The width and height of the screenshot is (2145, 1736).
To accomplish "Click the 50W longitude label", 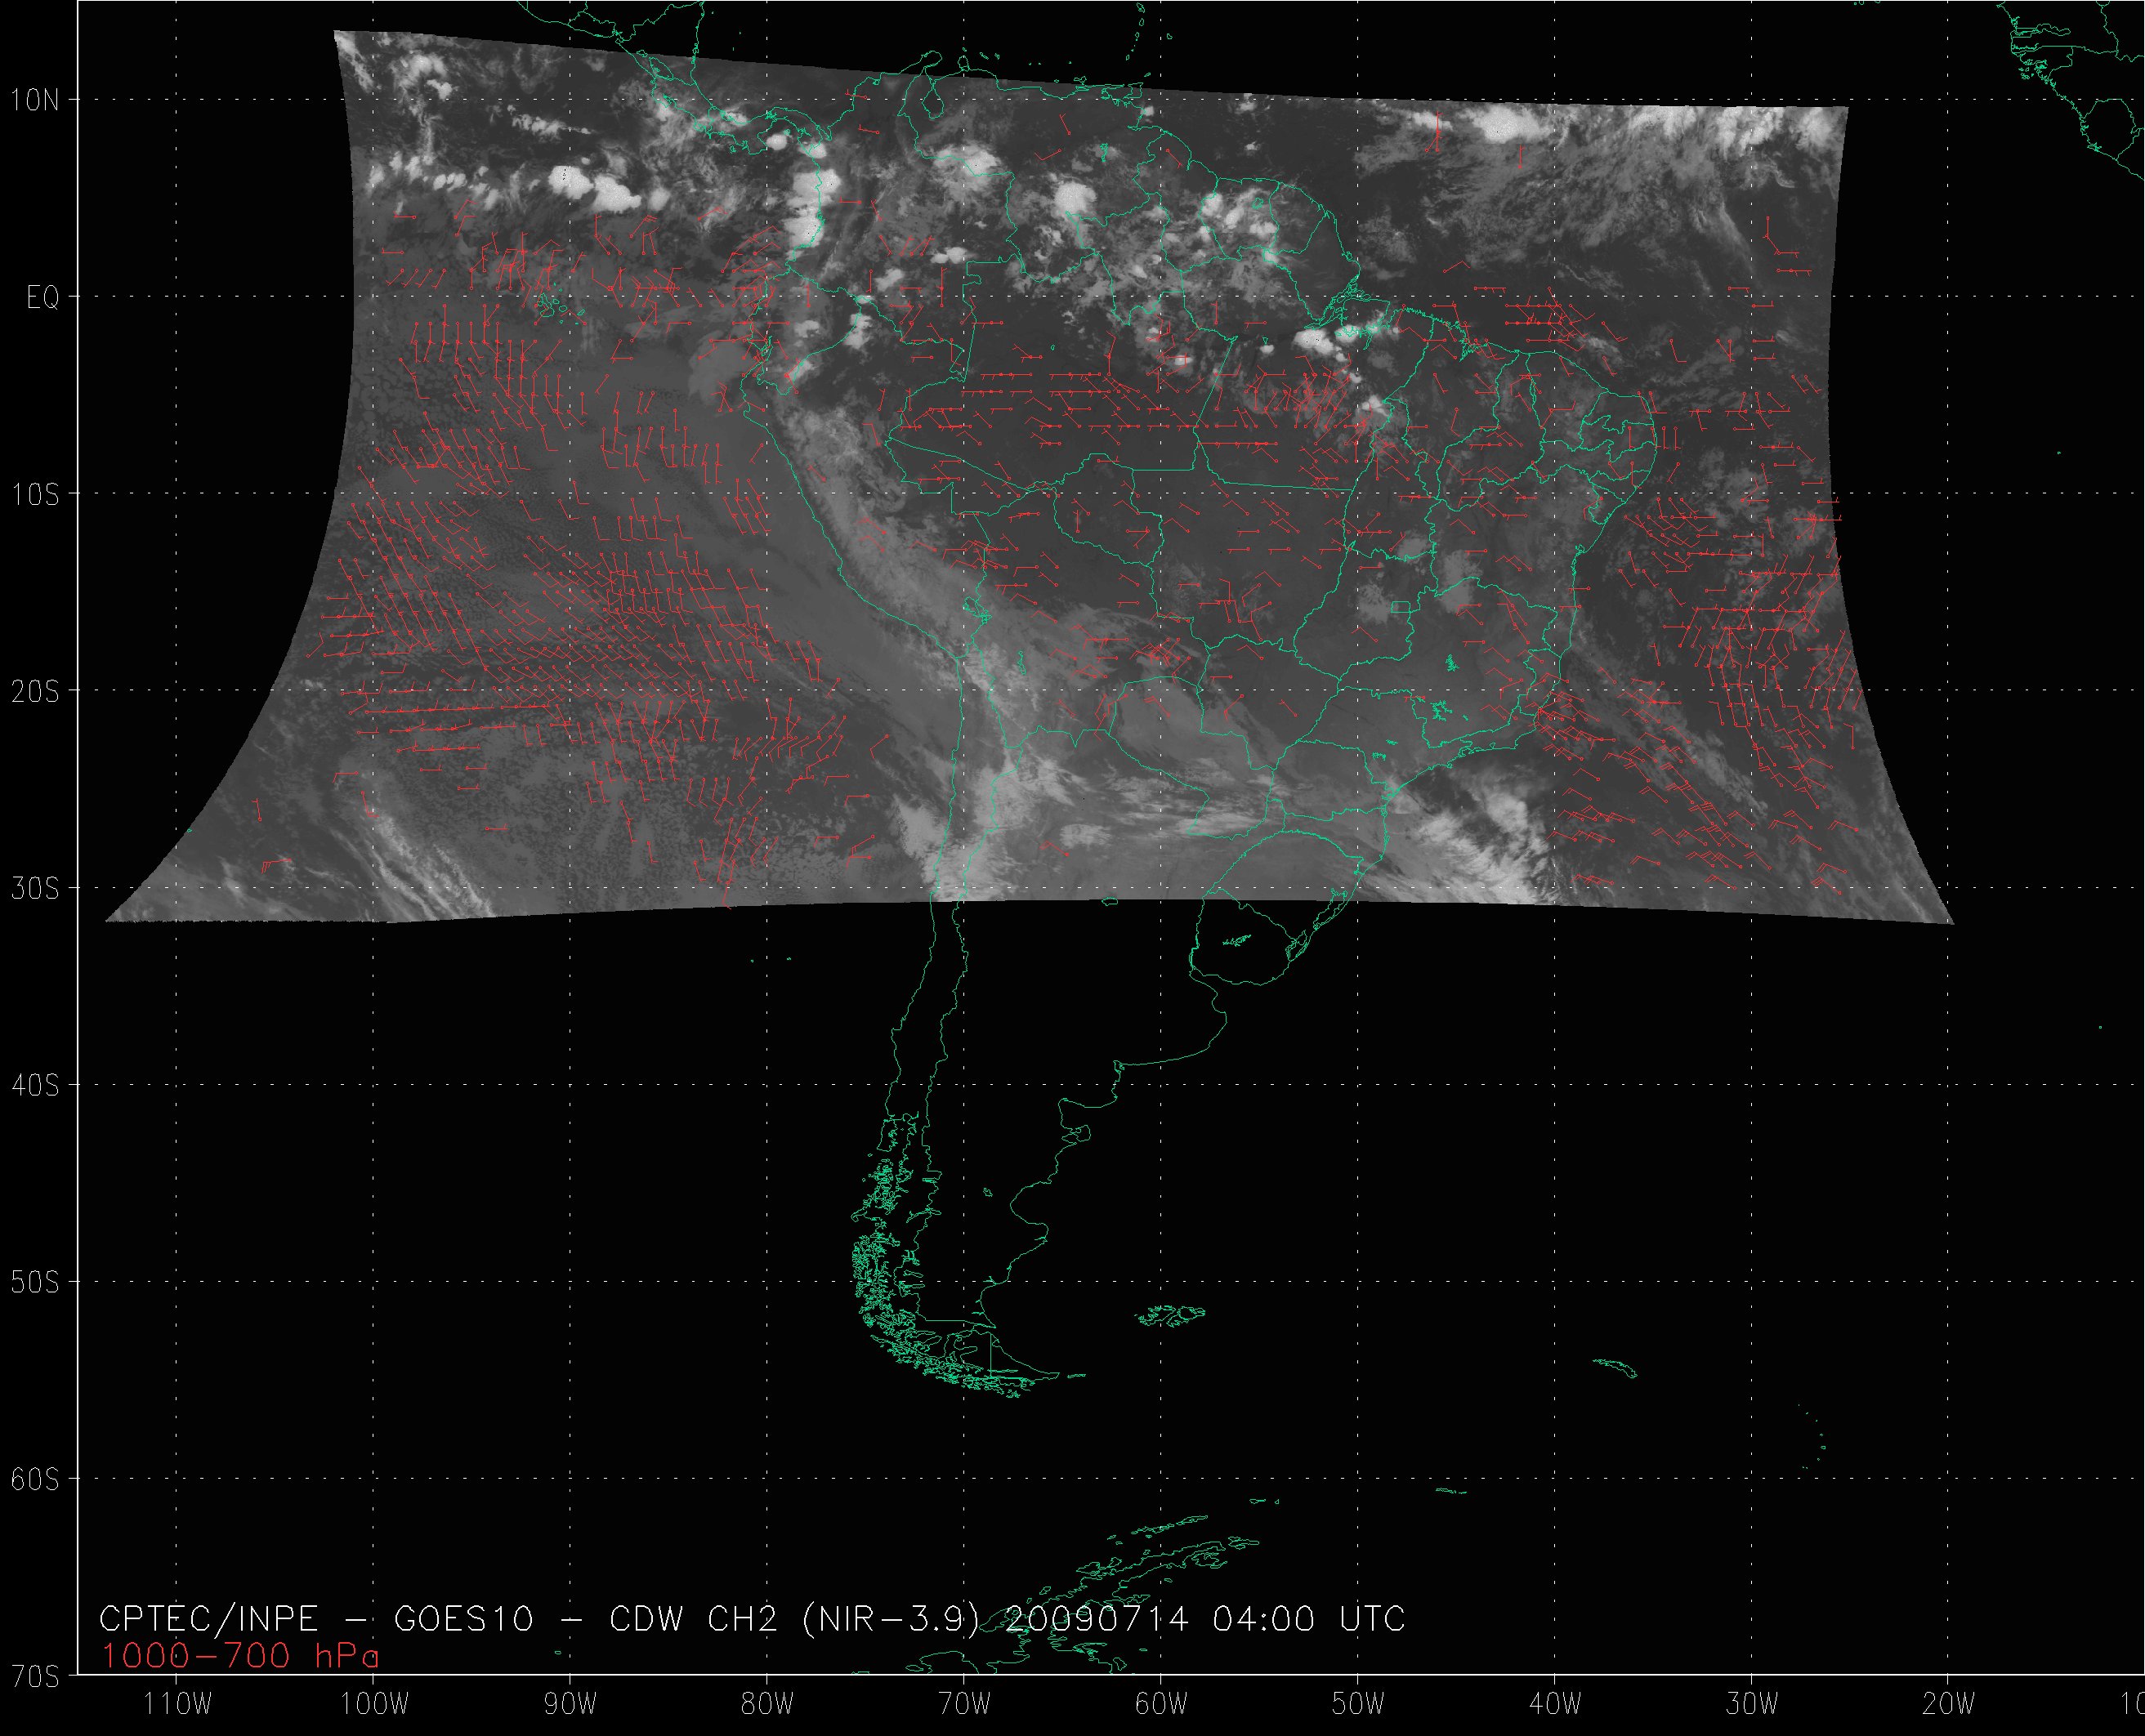I will [1359, 1704].
